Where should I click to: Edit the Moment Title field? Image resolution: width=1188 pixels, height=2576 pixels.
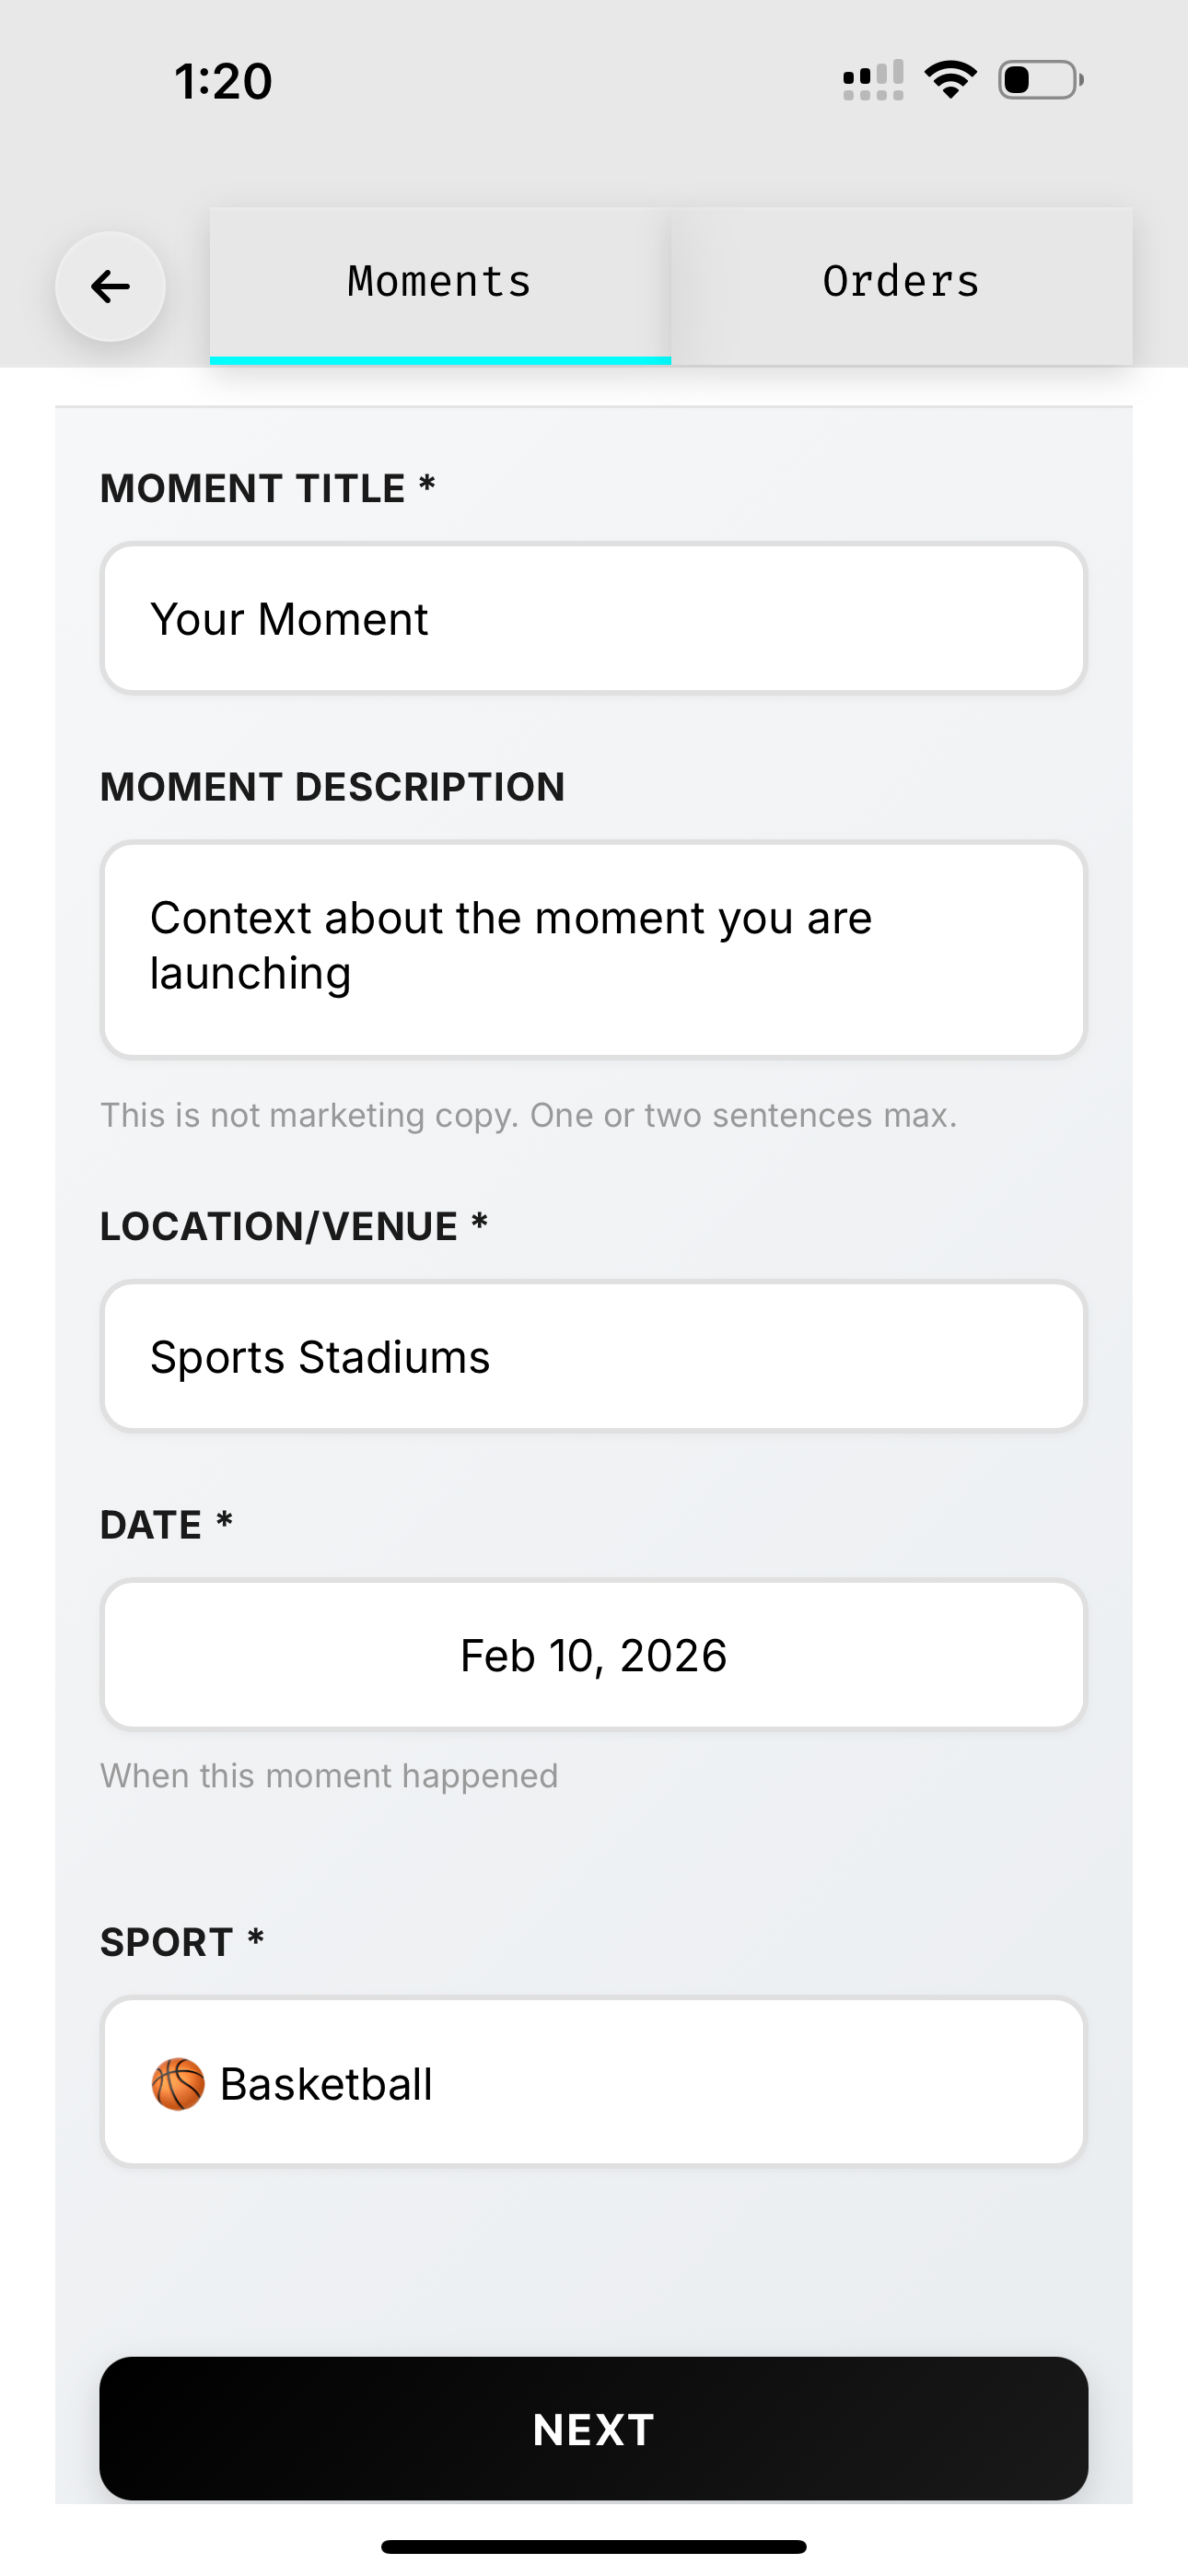(x=593, y=617)
